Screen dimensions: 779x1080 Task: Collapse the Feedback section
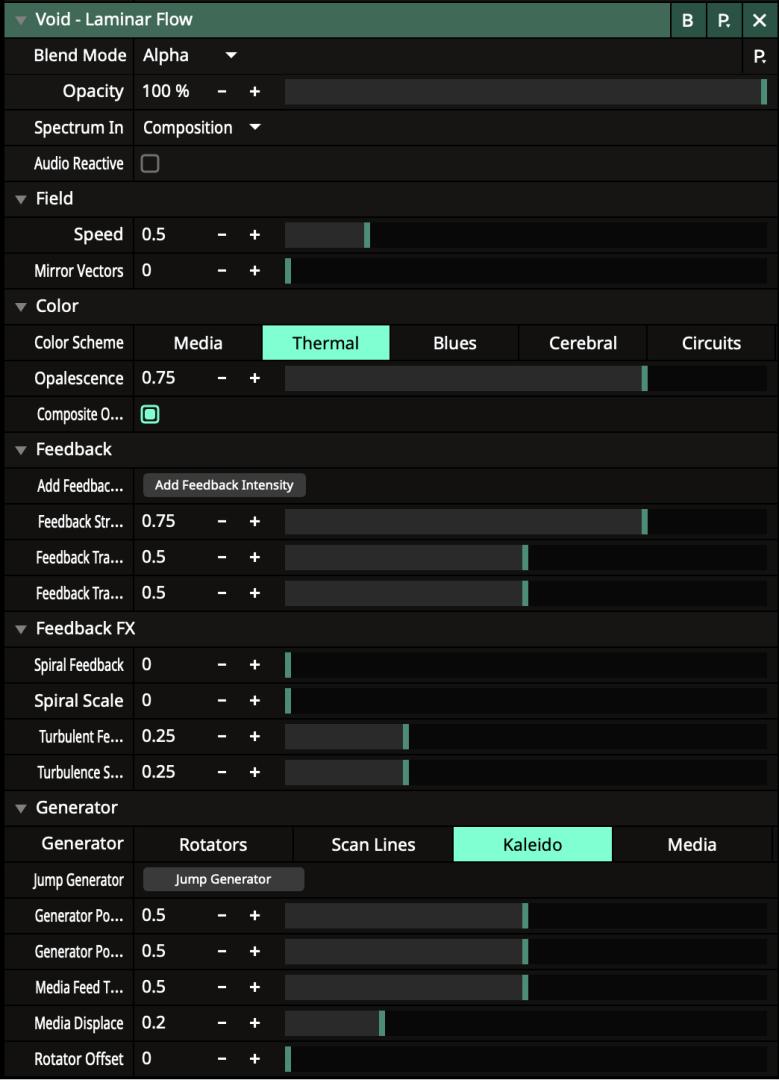coord(21,450)
